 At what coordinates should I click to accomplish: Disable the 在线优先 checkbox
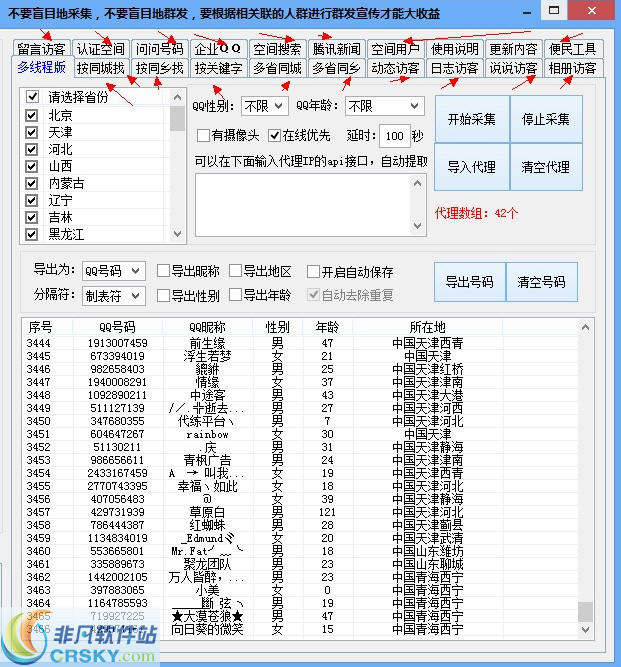(275, 136)
